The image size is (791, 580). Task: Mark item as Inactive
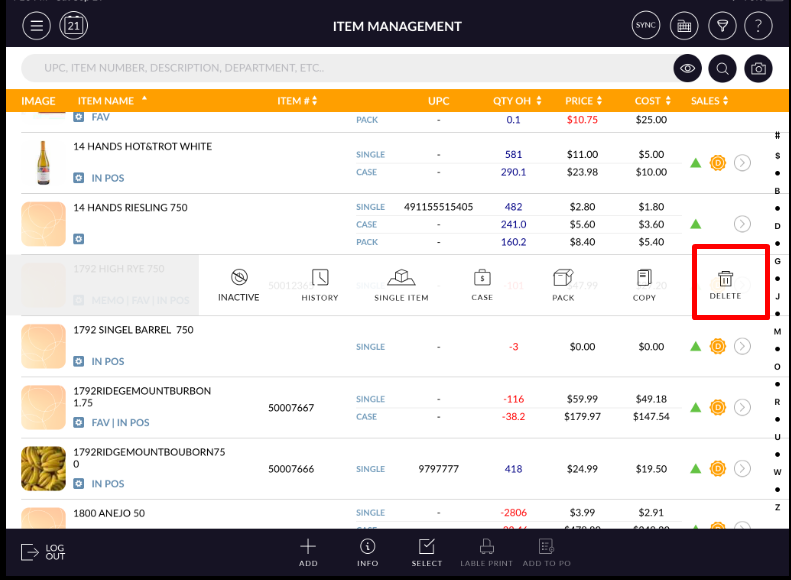(239, 285)
